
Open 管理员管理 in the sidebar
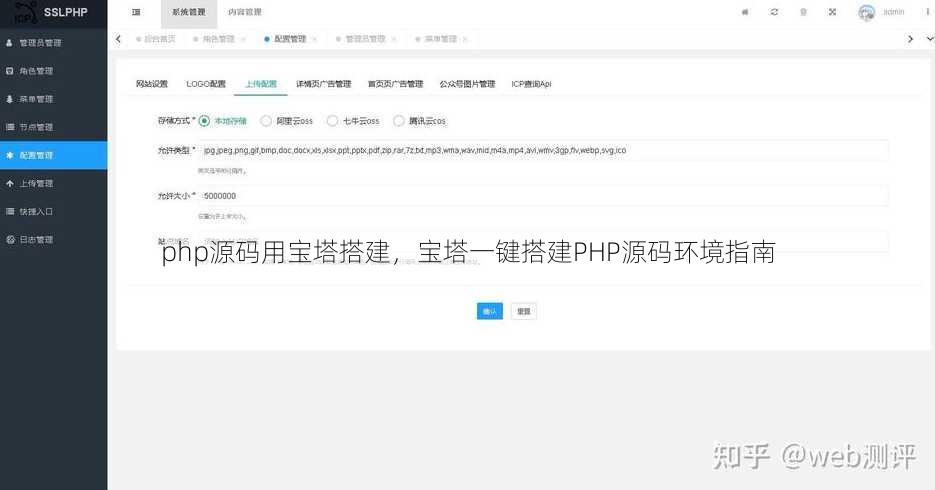pyautogui.click(x=54, y=43)
